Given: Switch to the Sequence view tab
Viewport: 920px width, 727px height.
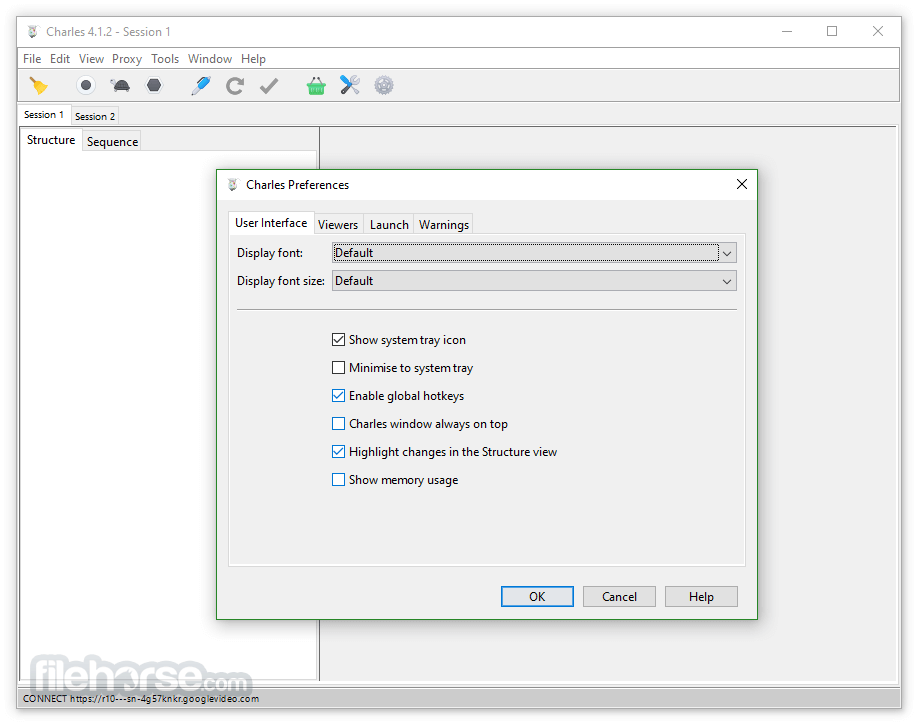Looking at the screenshot, I should tap(112, 141).
